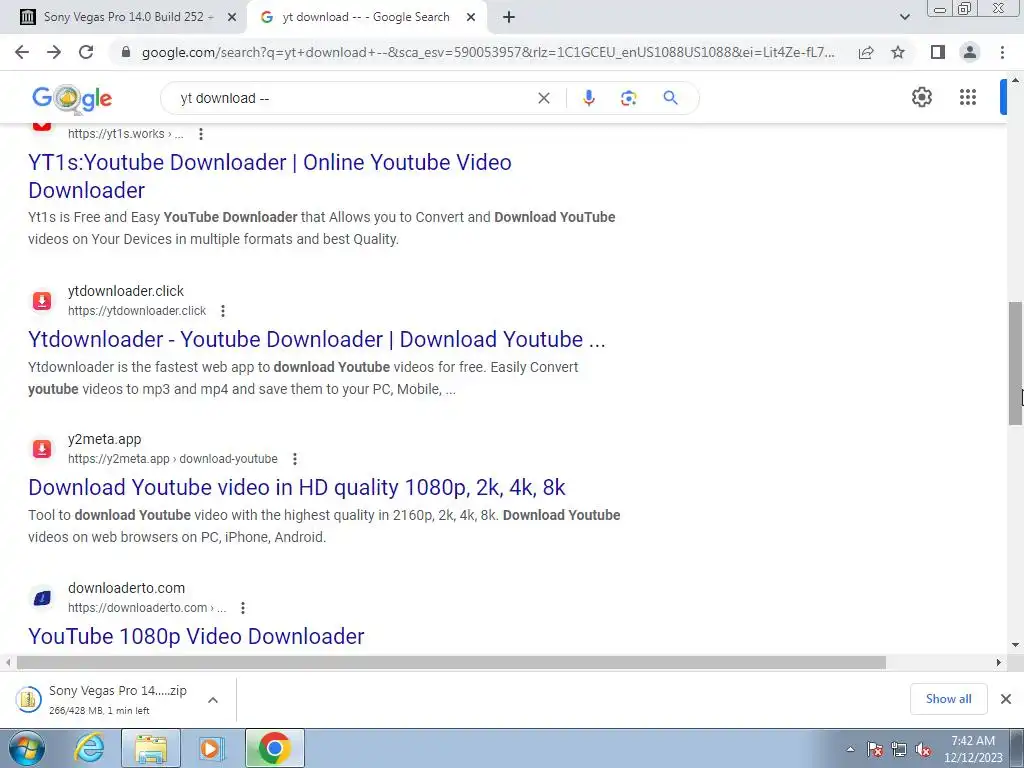Click the taskbar clock showing 7:42 AM
Image resolution: width=1024 pixels, height=768 pixels.
(973, 749)
